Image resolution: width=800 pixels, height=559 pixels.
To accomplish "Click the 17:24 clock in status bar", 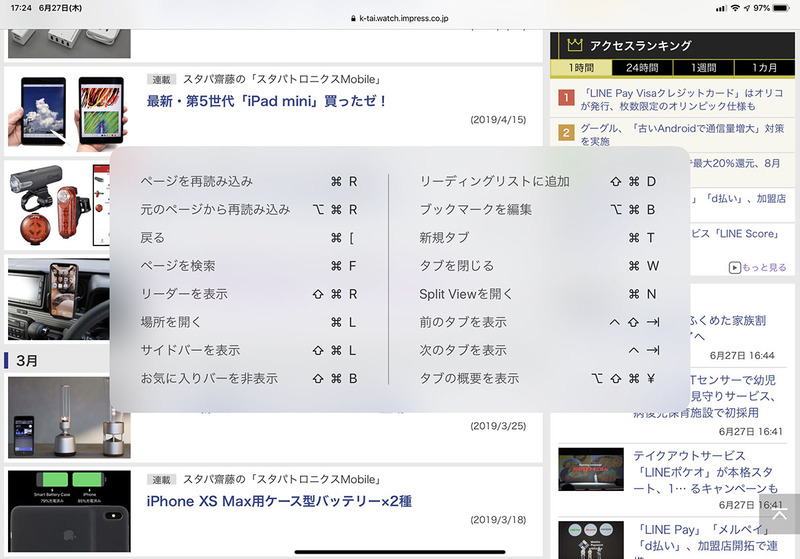I will (x=21, y=8).
